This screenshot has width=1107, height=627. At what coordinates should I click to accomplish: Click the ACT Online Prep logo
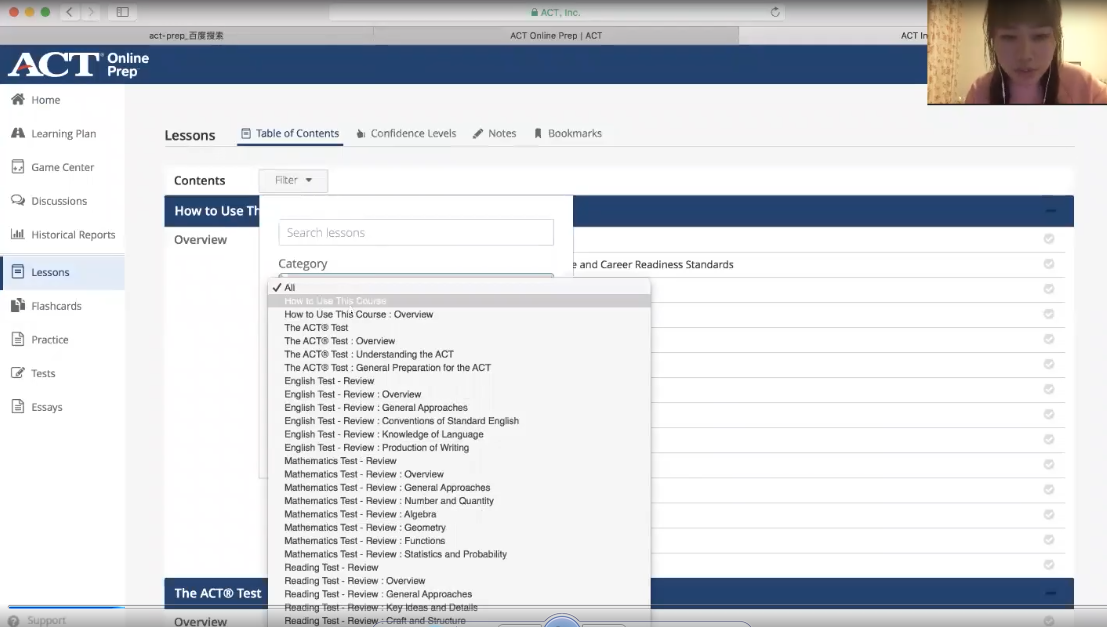pos(78,64)
